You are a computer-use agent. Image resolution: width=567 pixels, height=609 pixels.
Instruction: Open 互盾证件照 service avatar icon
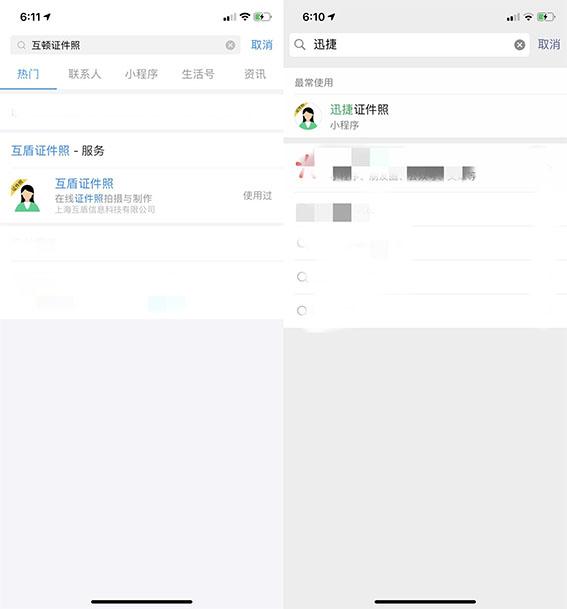26,195
